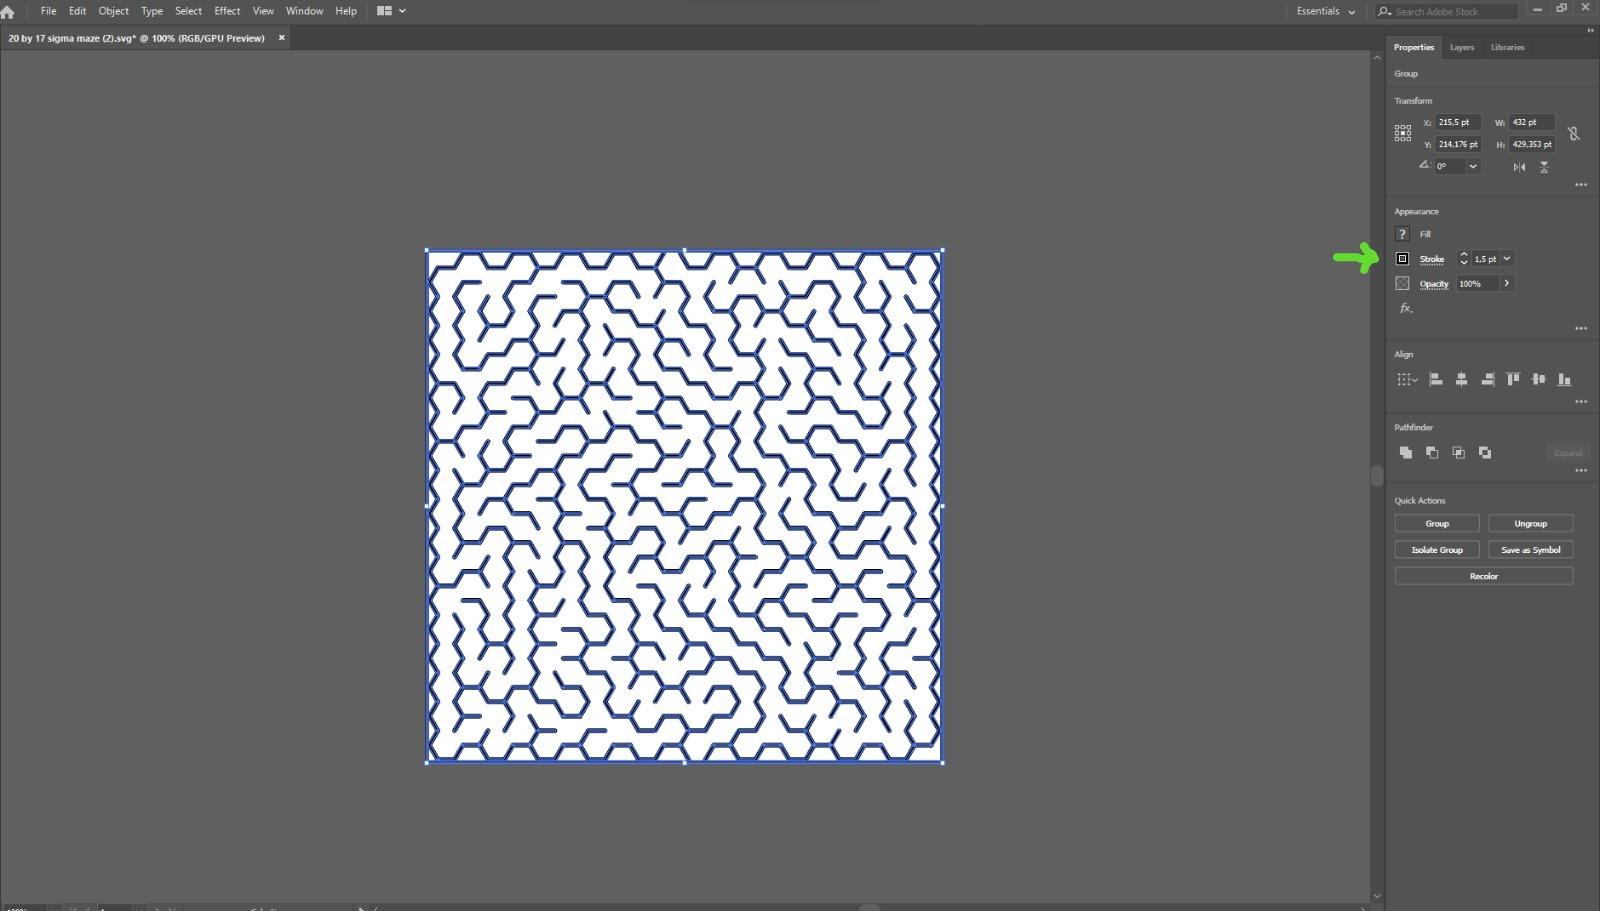The image size is (1600, 911).
Task: Flip the selection along vertical axis
Action: coord(1544,167)
